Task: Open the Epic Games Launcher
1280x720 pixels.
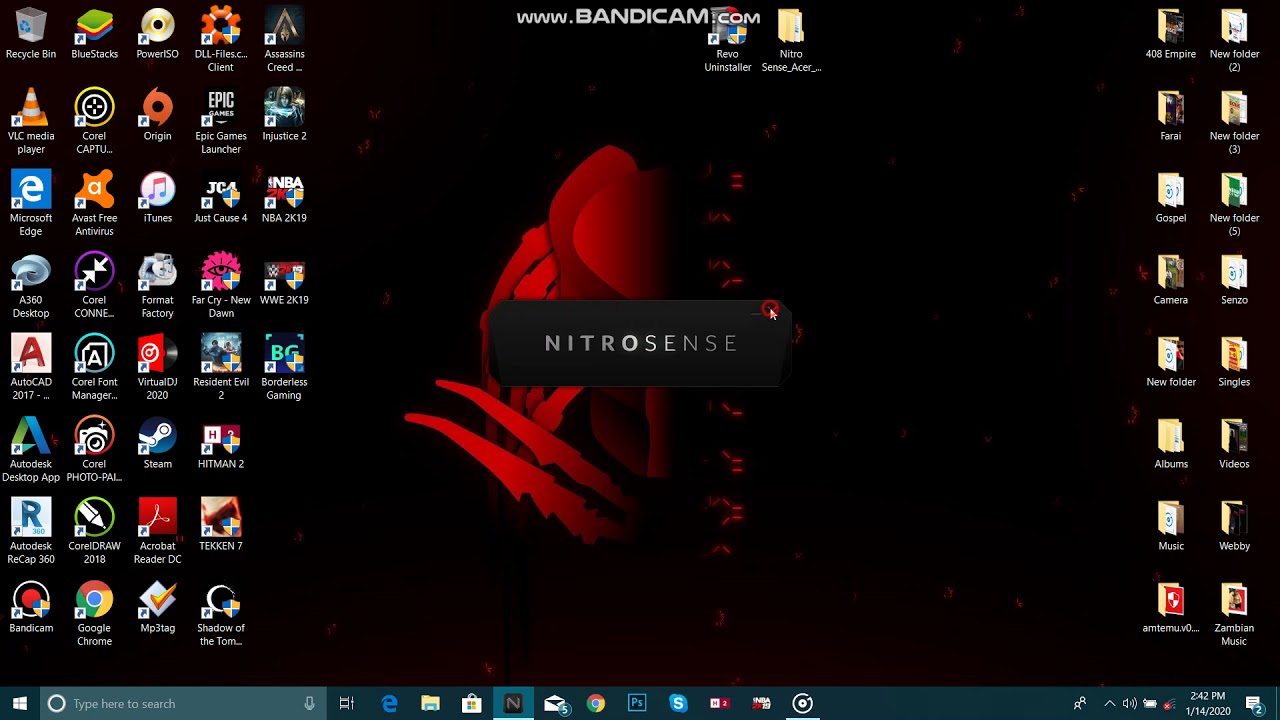Action: point(221,122)
